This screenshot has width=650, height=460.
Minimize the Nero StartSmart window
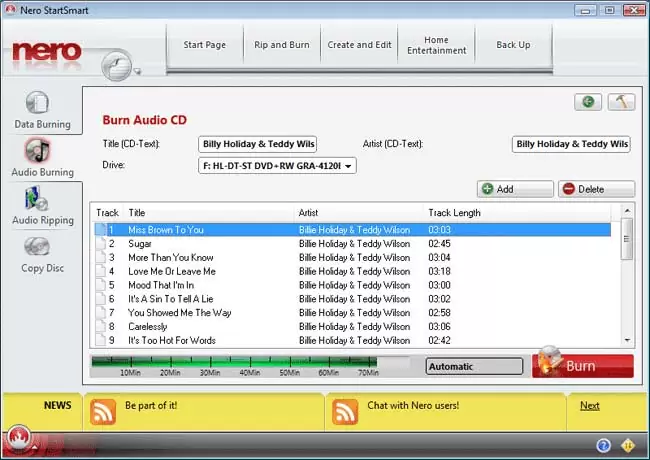tap(585, 10)
